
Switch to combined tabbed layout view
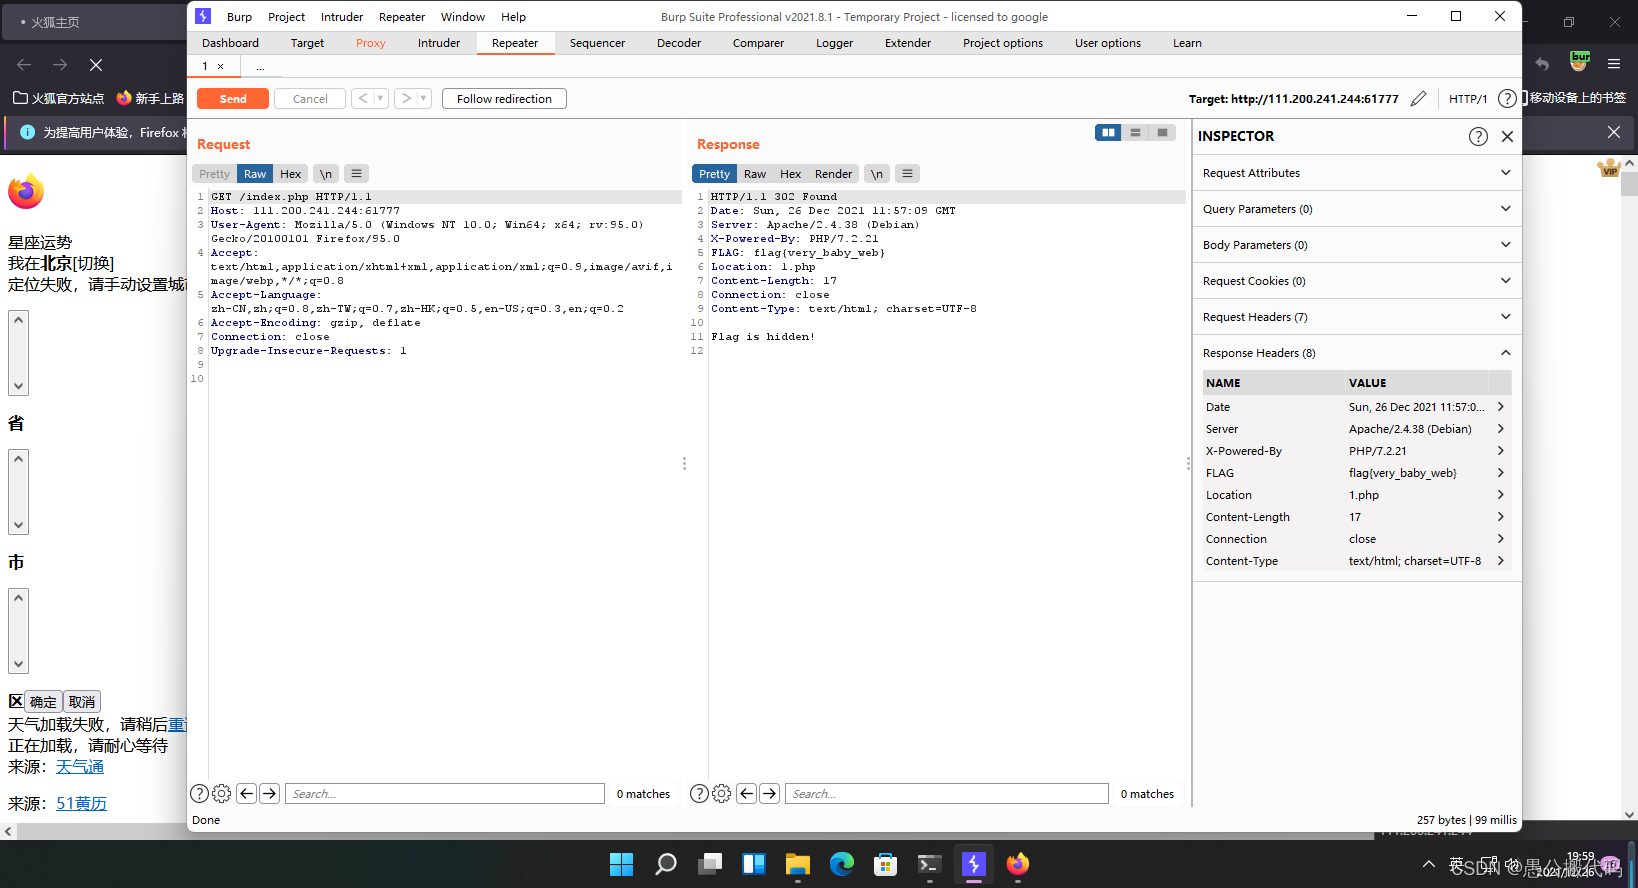click(1162, 132)
